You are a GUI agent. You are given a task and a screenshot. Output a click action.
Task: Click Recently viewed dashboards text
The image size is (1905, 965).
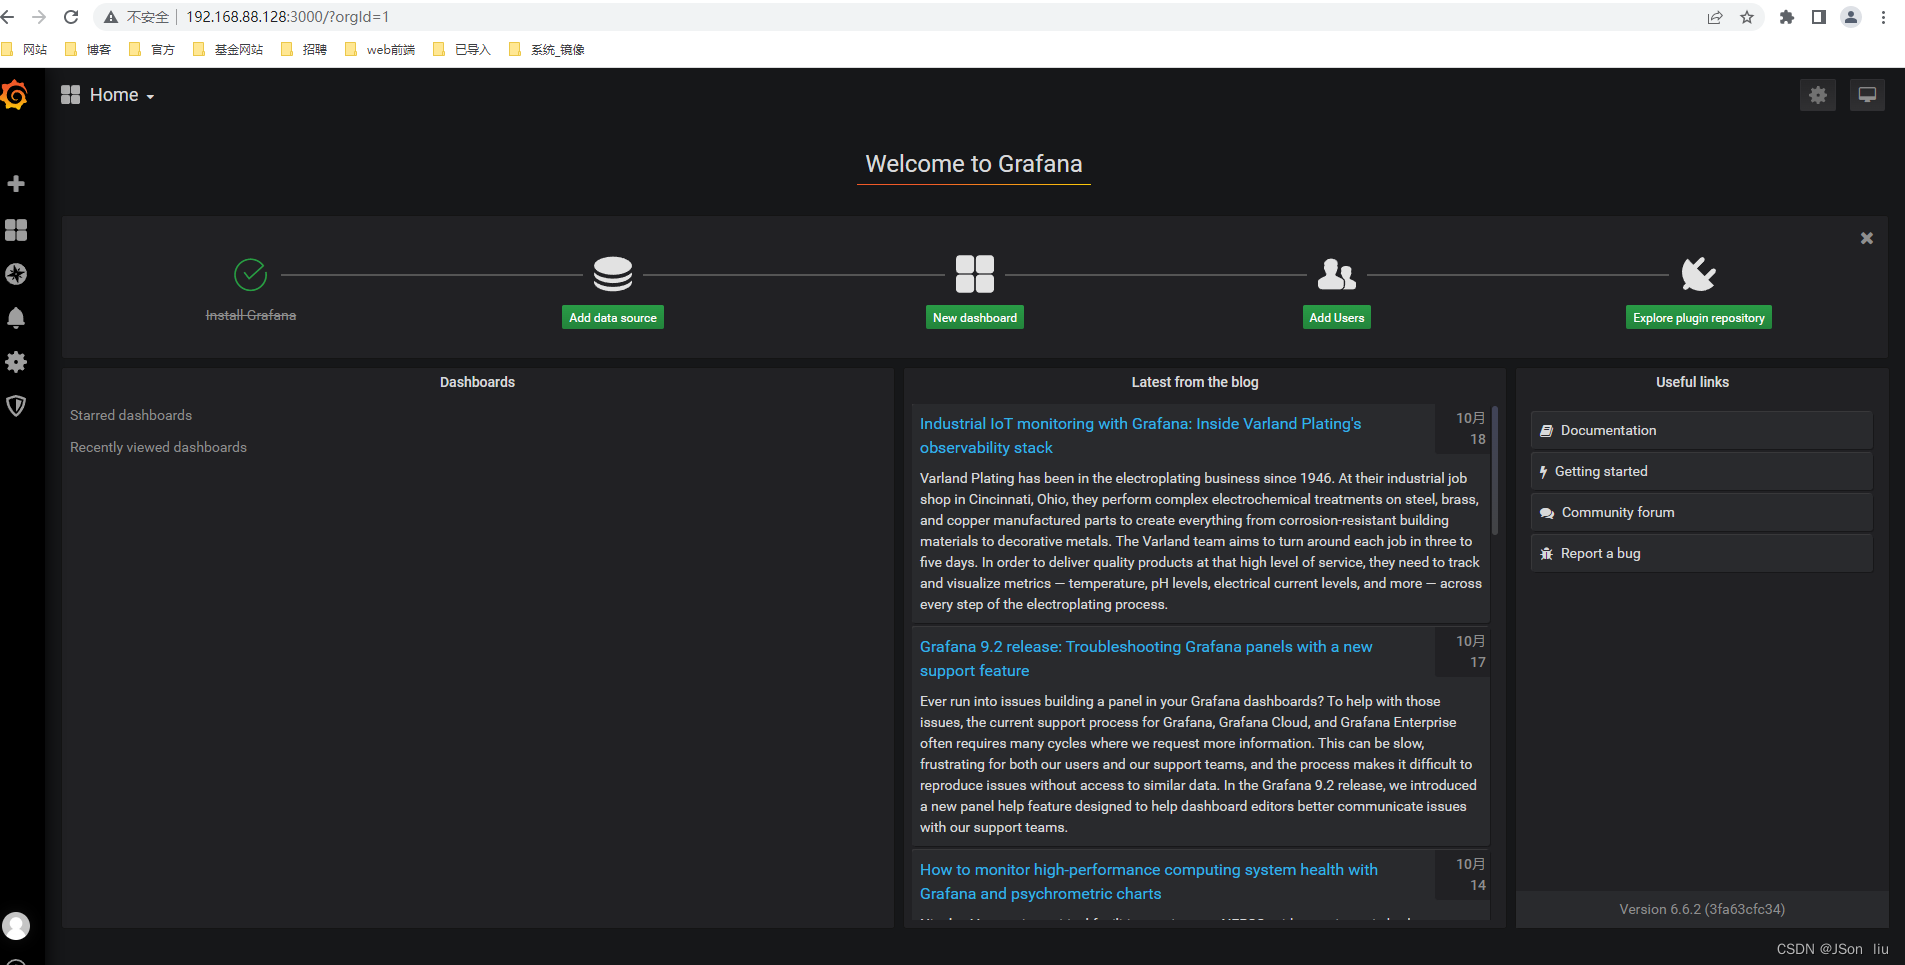[158, 447]
